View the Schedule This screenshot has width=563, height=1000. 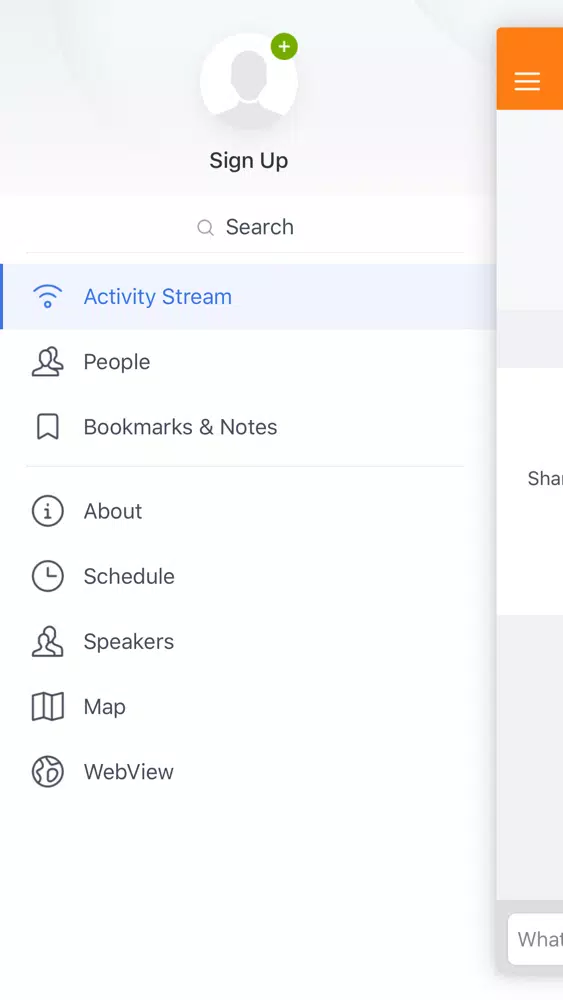tap(248, 576)
